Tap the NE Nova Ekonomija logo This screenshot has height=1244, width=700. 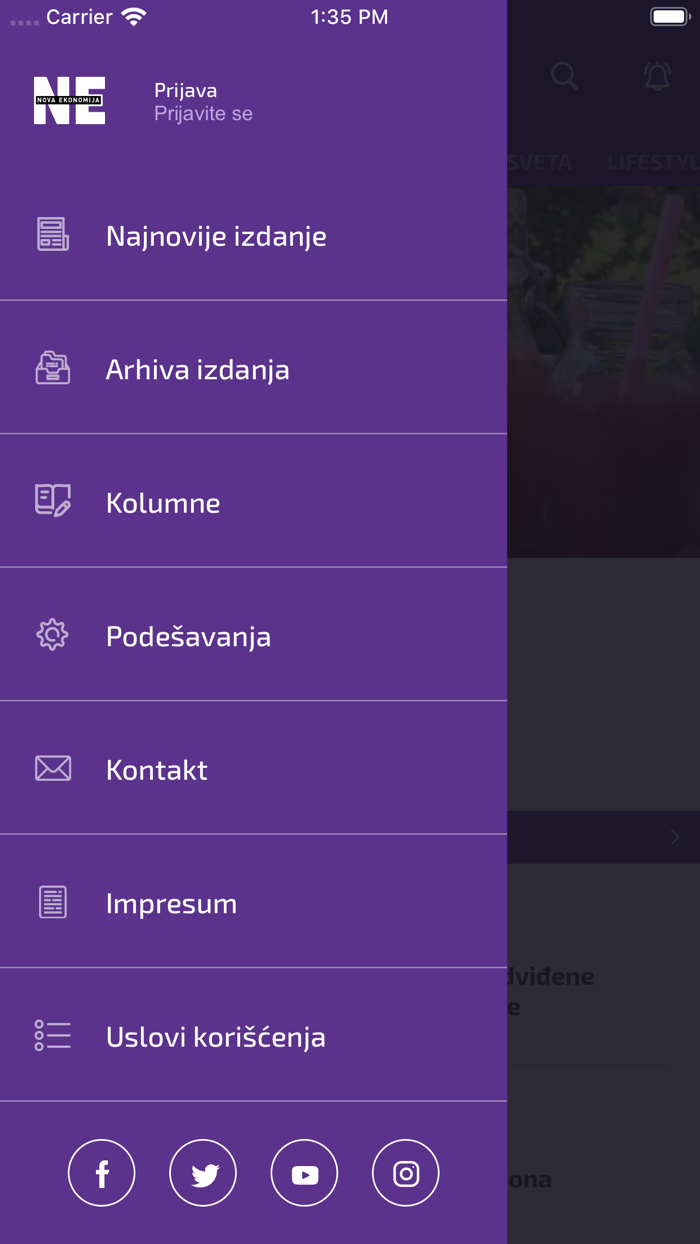click(70, 100)
